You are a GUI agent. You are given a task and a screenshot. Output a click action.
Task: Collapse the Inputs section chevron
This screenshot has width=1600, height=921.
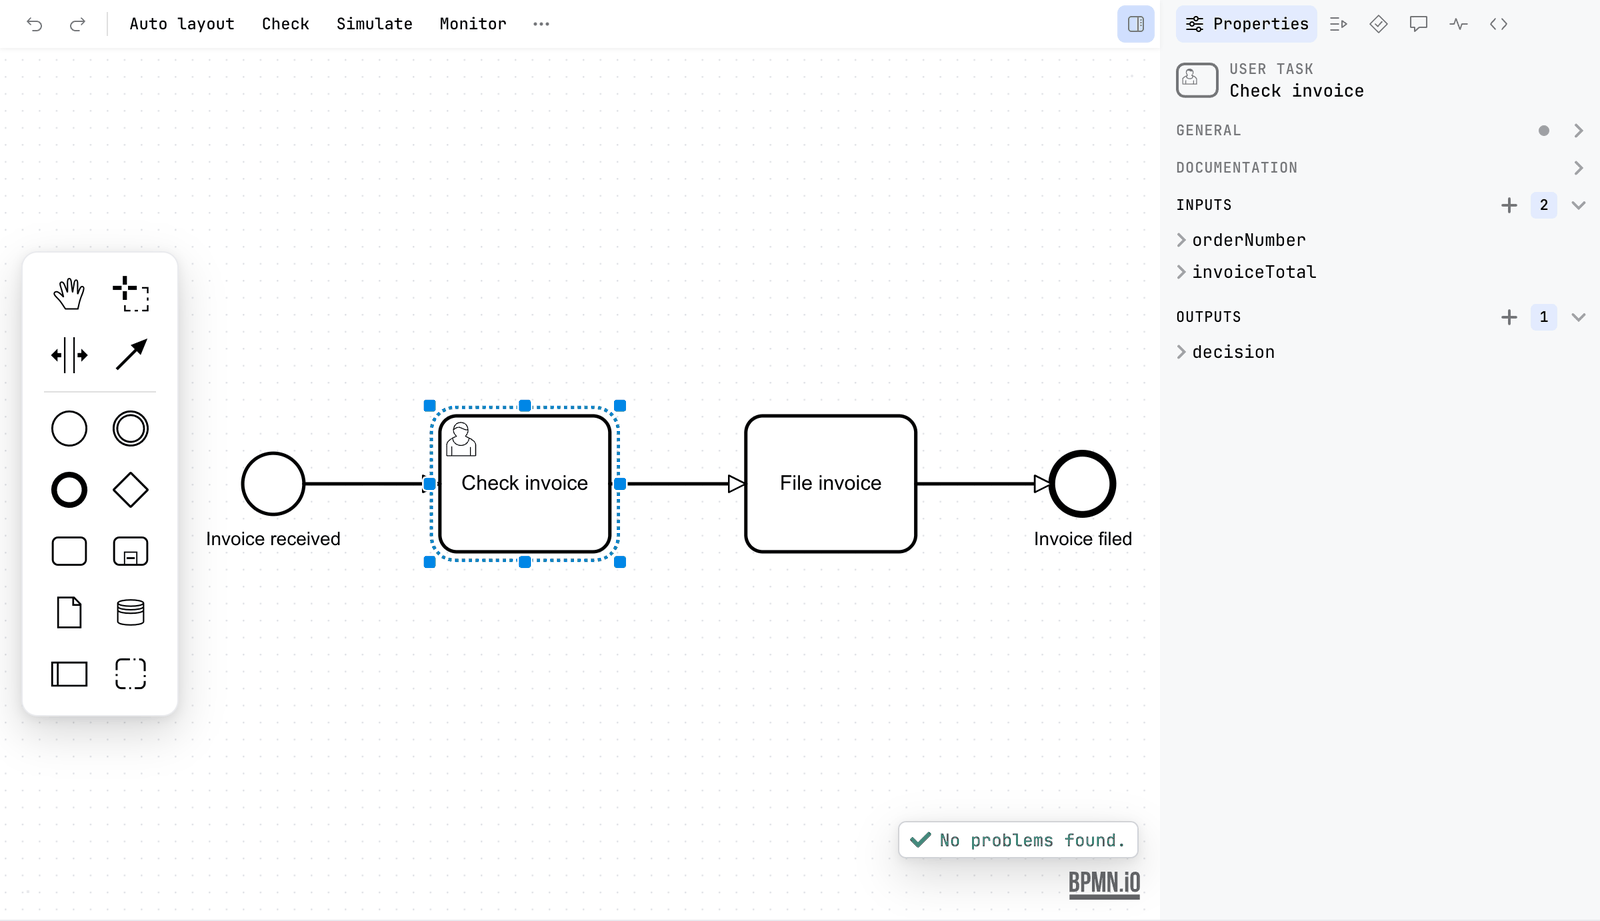(1579, 205)
